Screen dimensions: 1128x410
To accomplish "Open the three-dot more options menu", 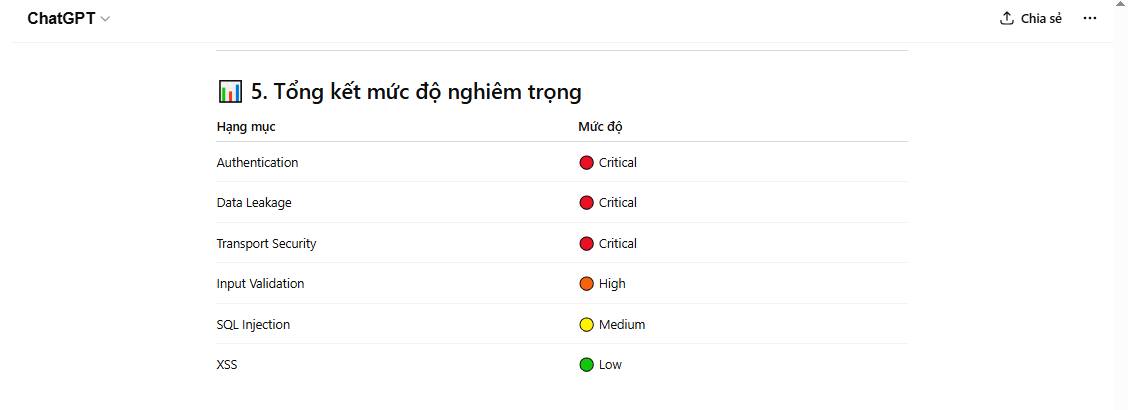I will [x=1090, y=18].
